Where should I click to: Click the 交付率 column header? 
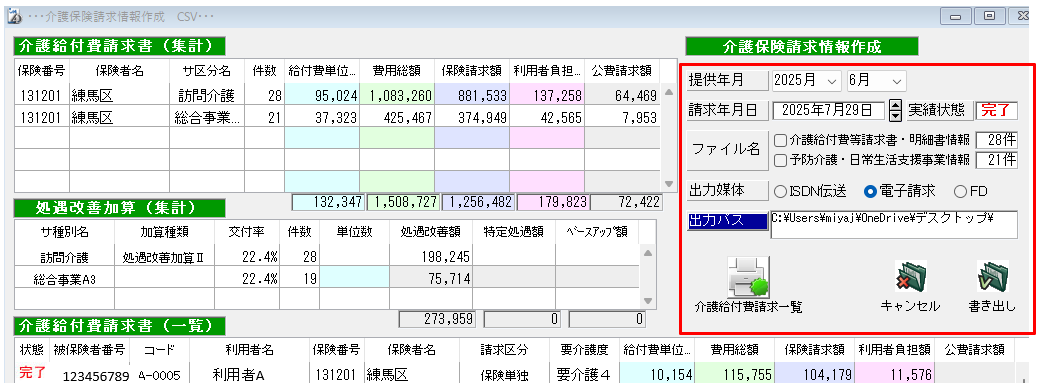(246, 232)
